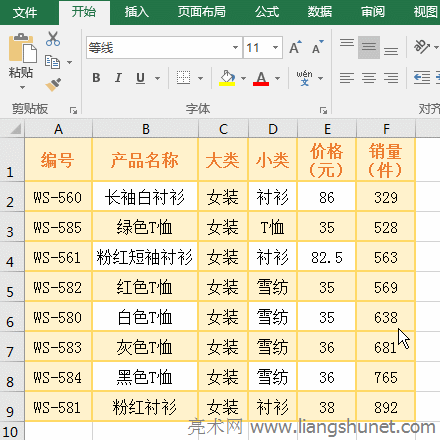Viewport: 440px width, 440px height.
Task: Toggle center text alignment
Action: (x=369, y=78)
